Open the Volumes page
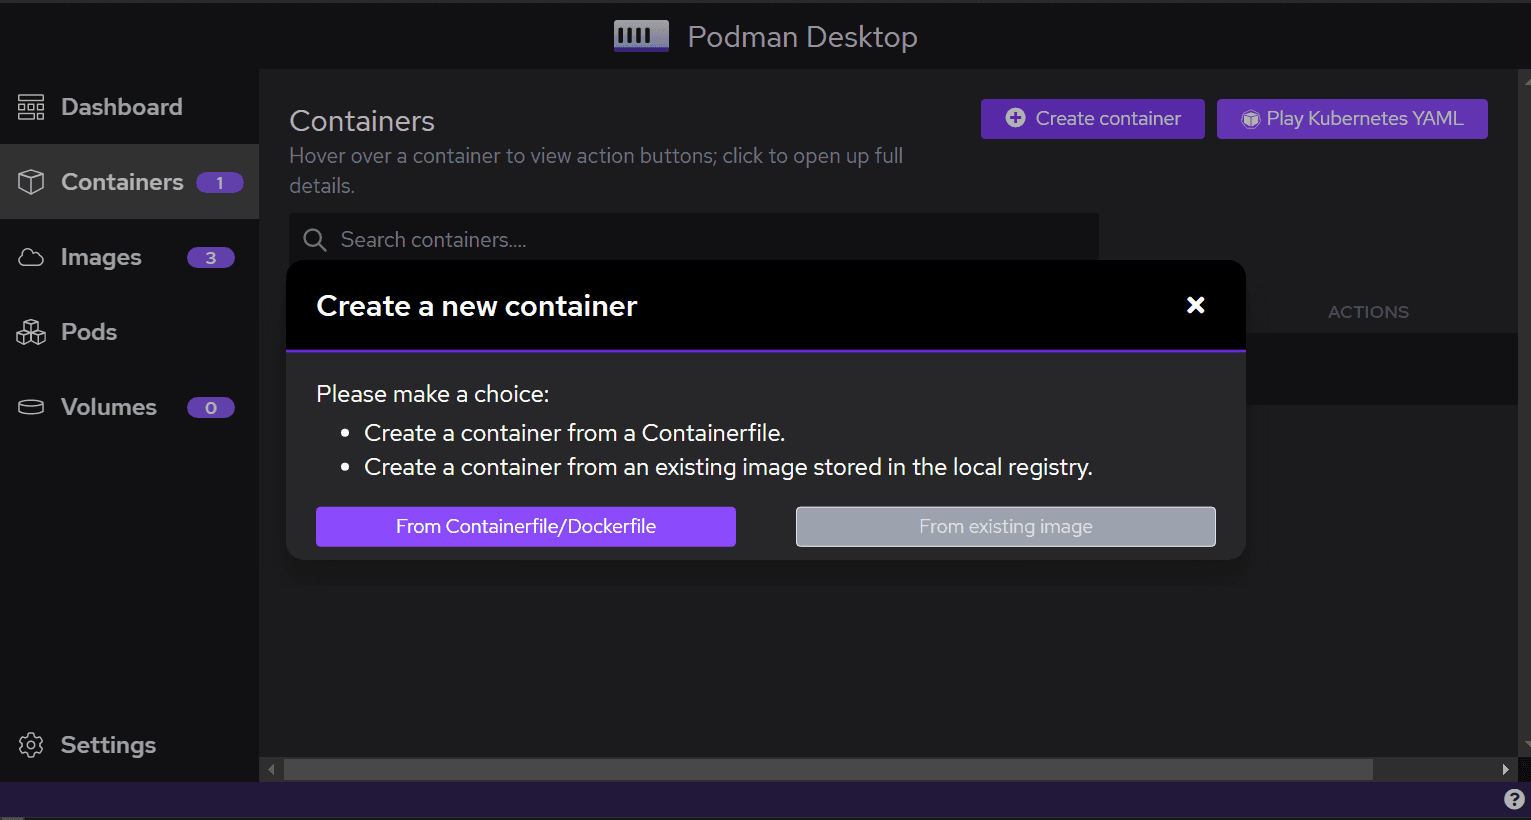 click(129, 407)
